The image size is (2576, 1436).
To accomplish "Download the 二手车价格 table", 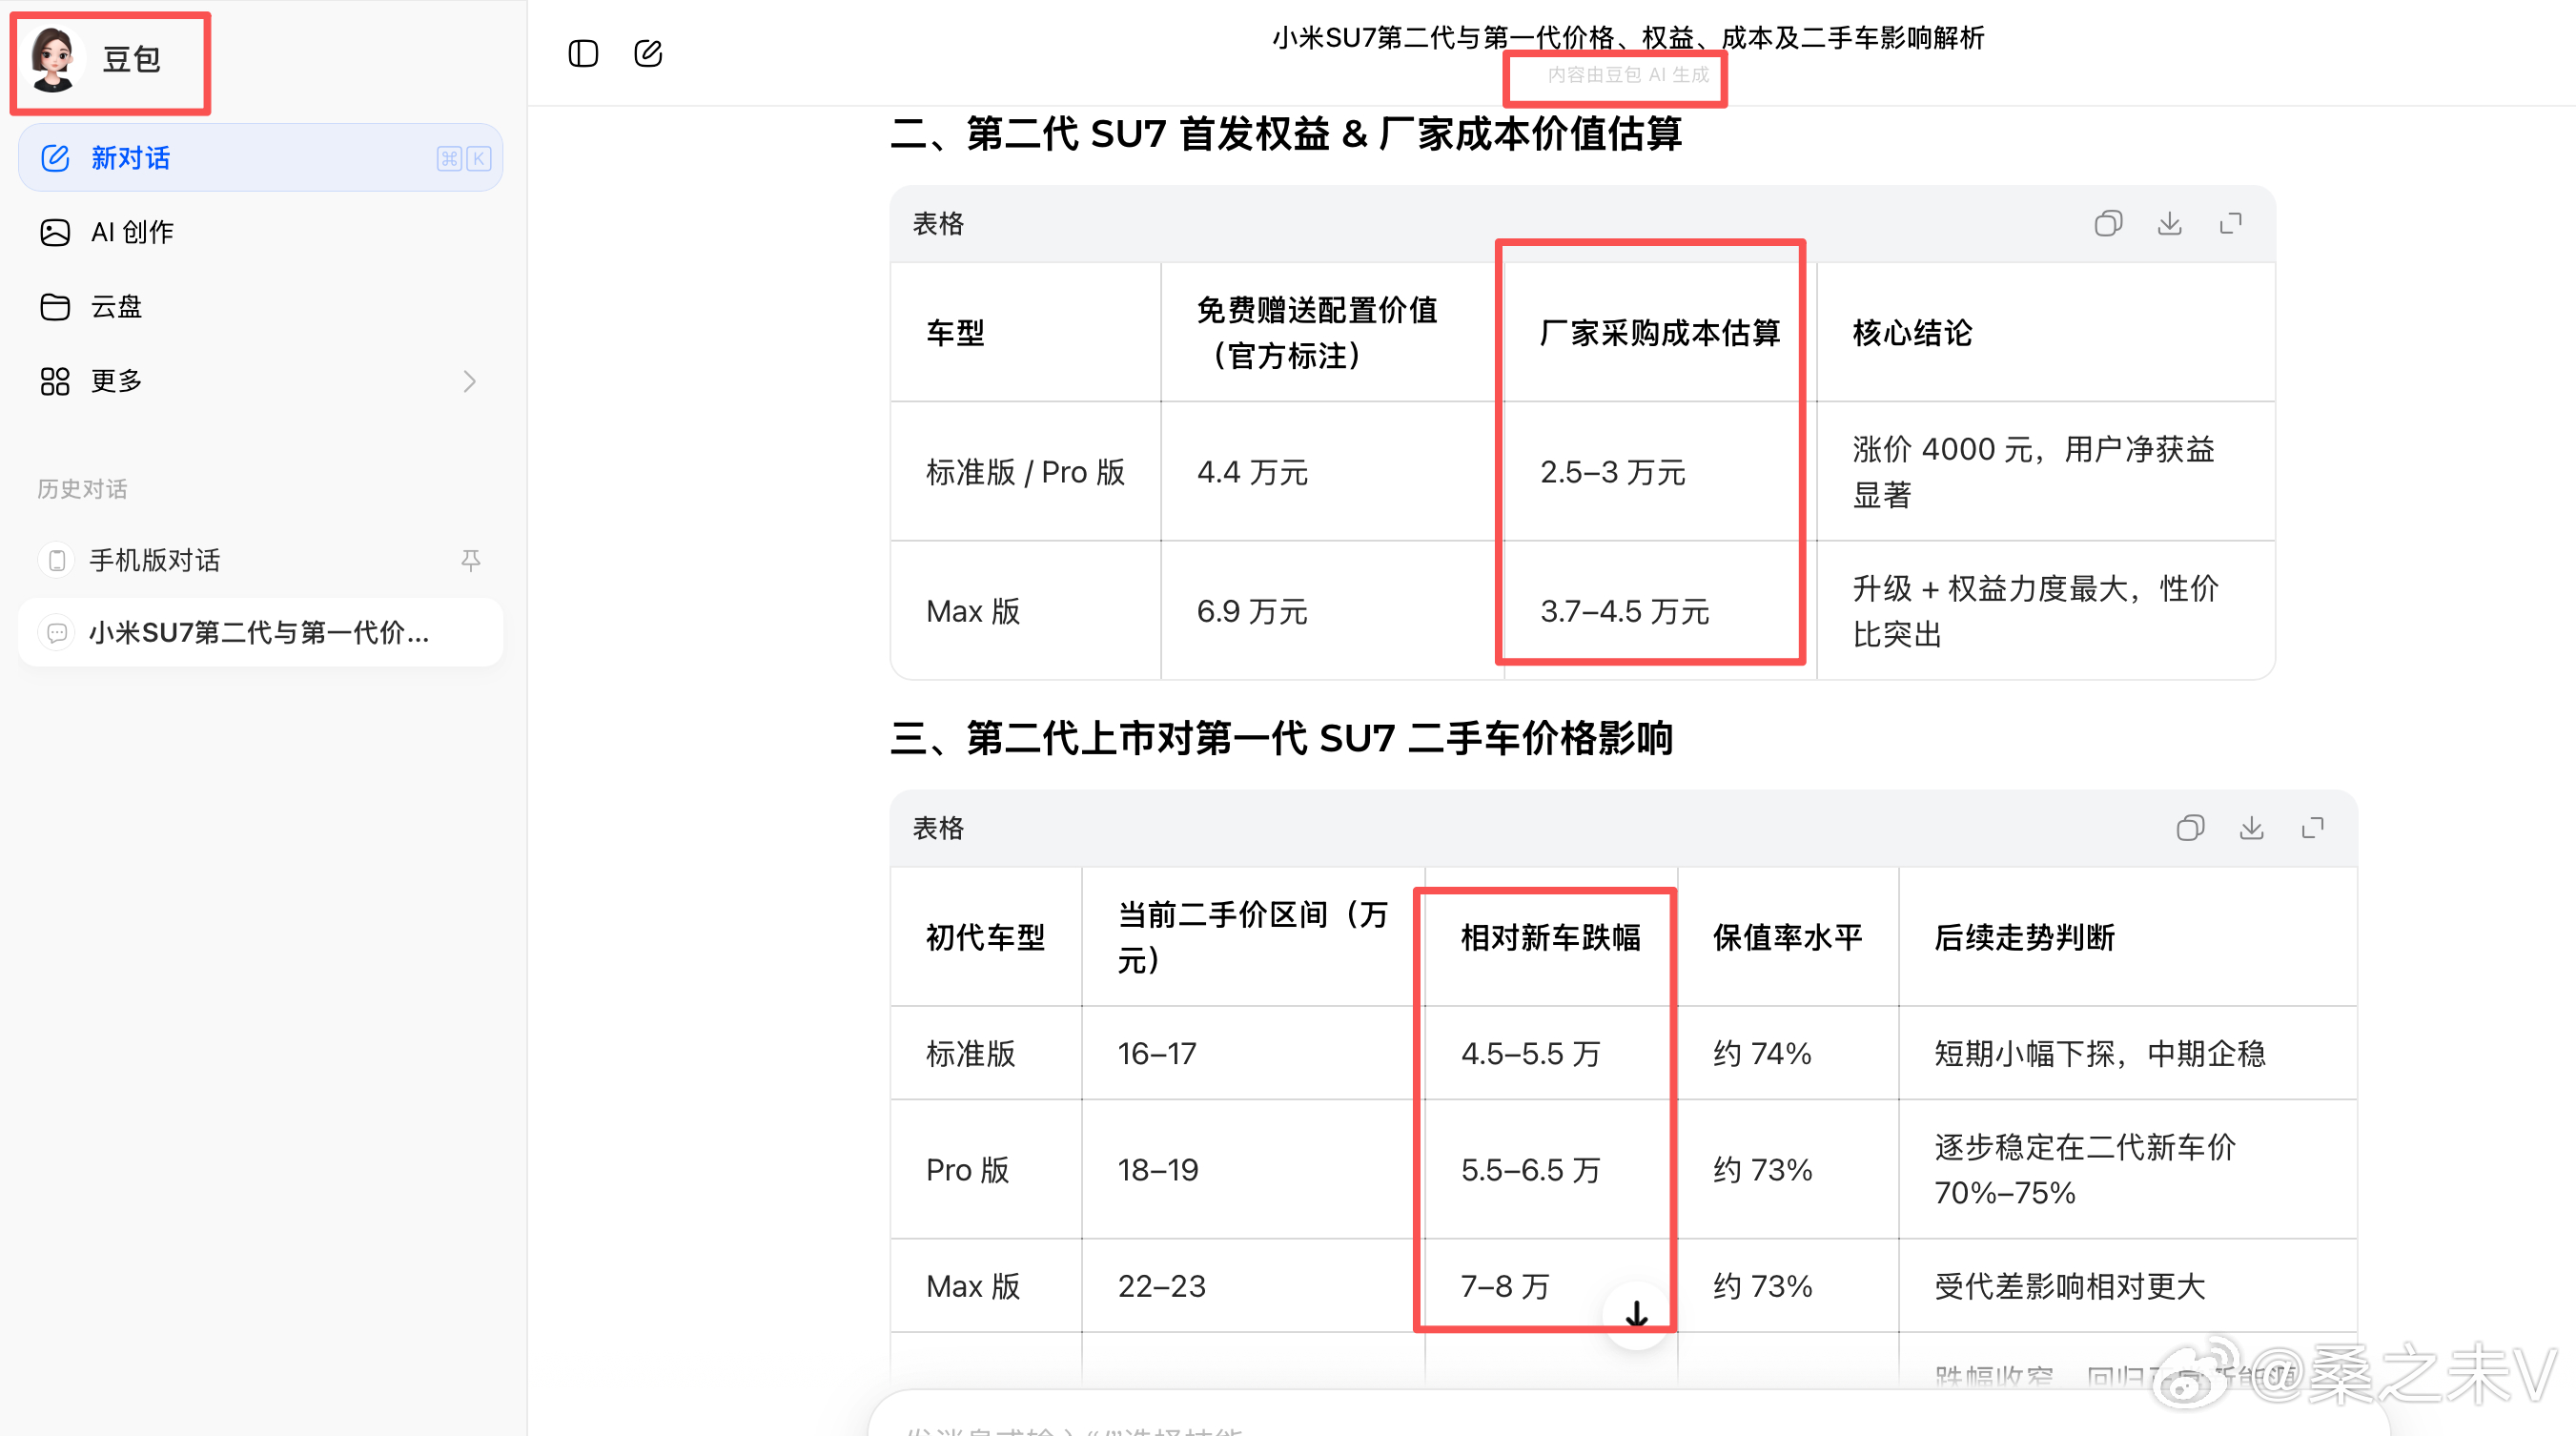I will pos(2251,828).
